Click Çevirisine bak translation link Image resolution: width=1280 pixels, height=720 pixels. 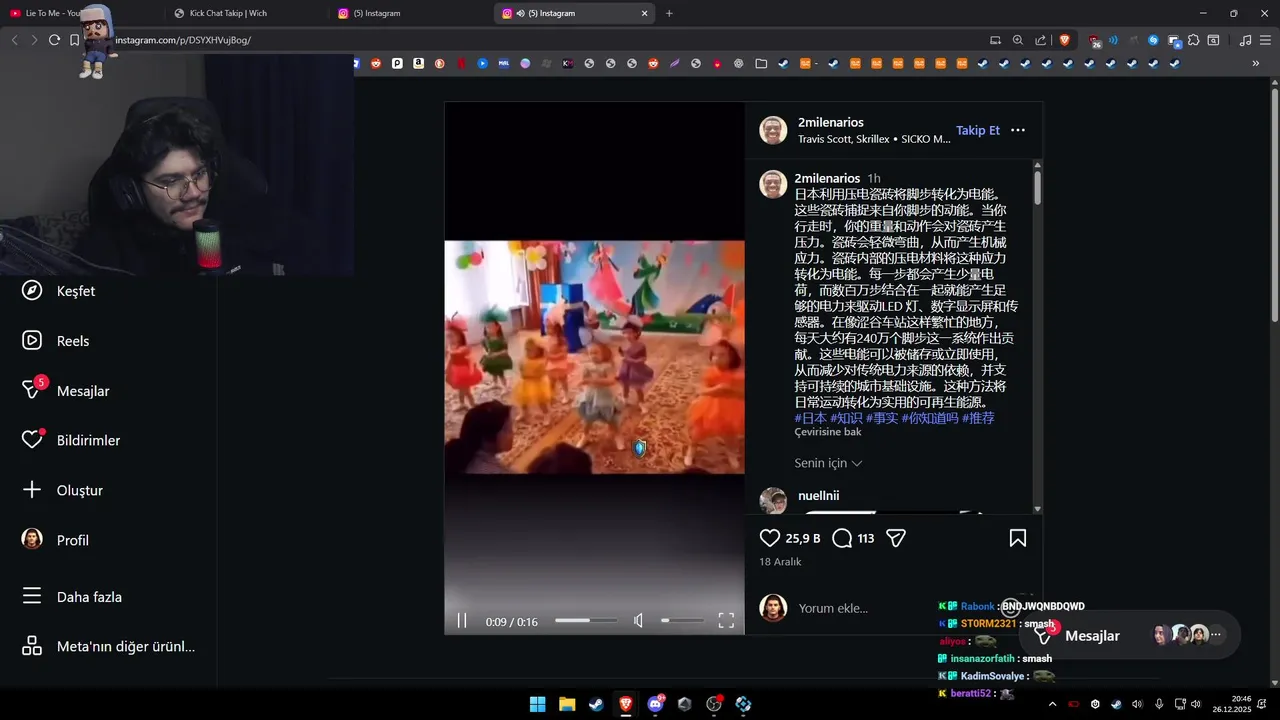828,432
